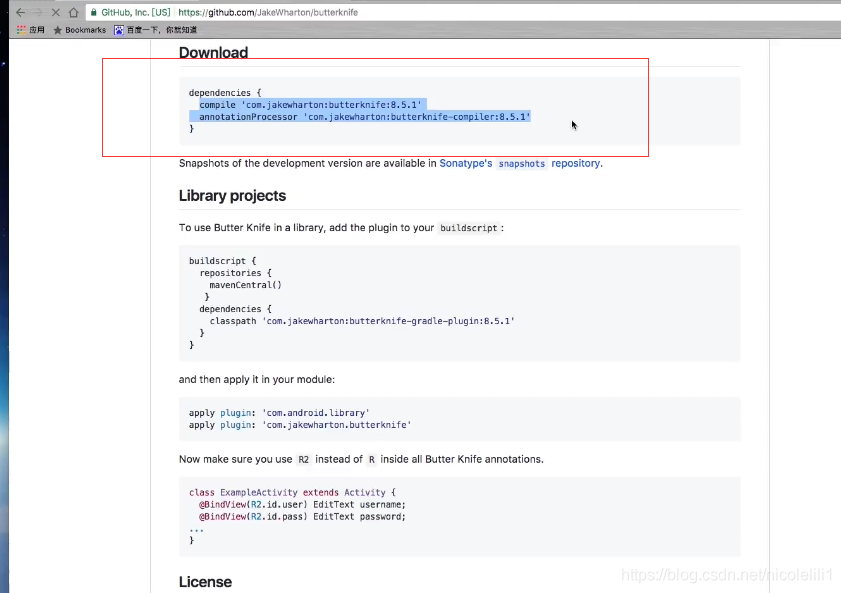
Task: Open the Bookmarks star folder
Action: 79,30
